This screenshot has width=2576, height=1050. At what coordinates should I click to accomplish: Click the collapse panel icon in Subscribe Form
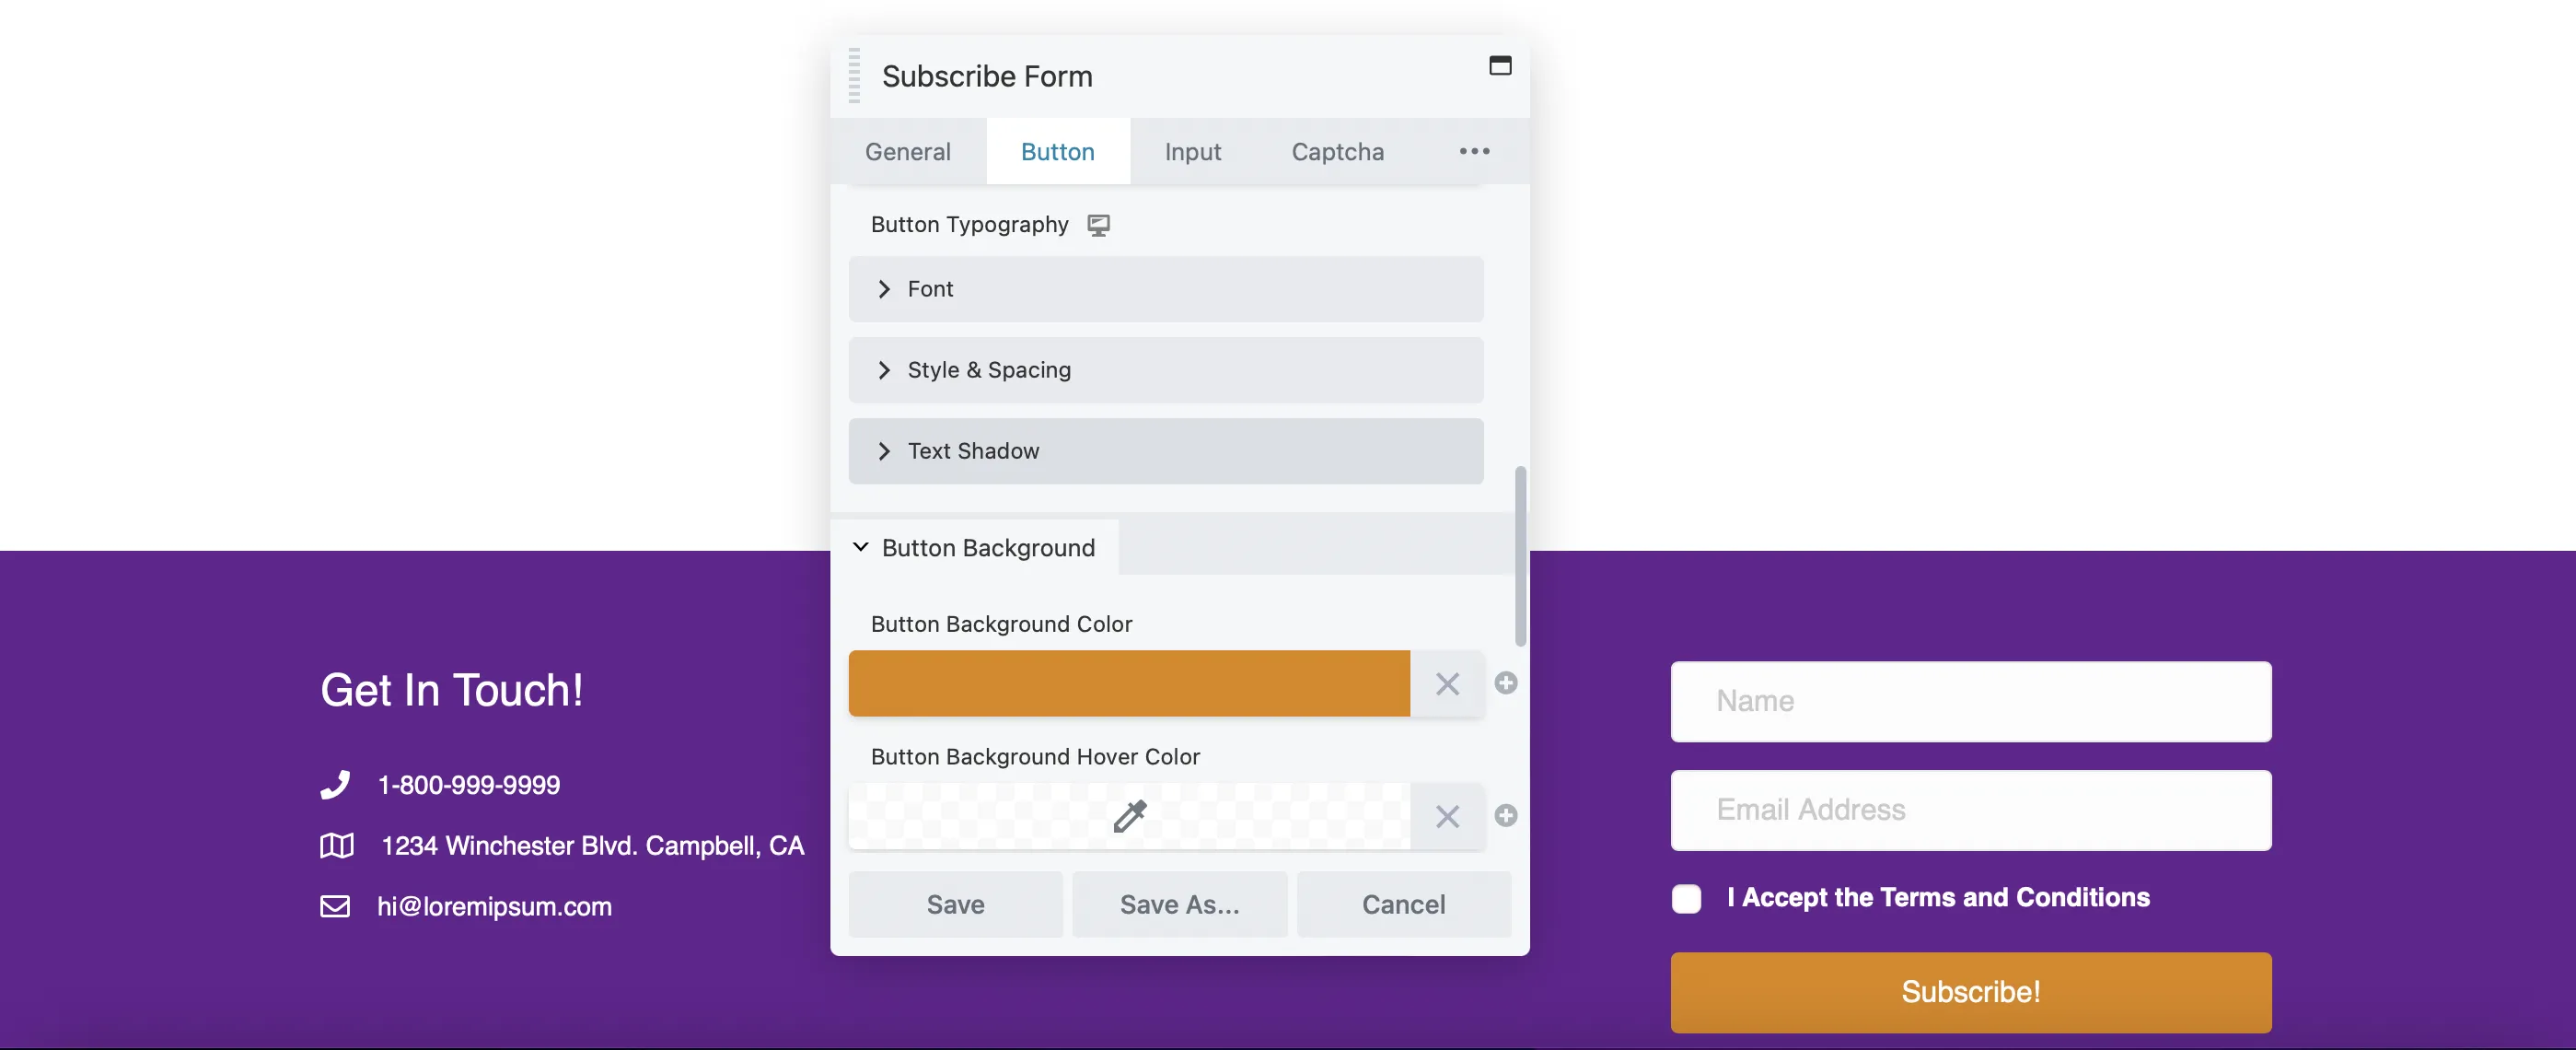[1500, 65]
